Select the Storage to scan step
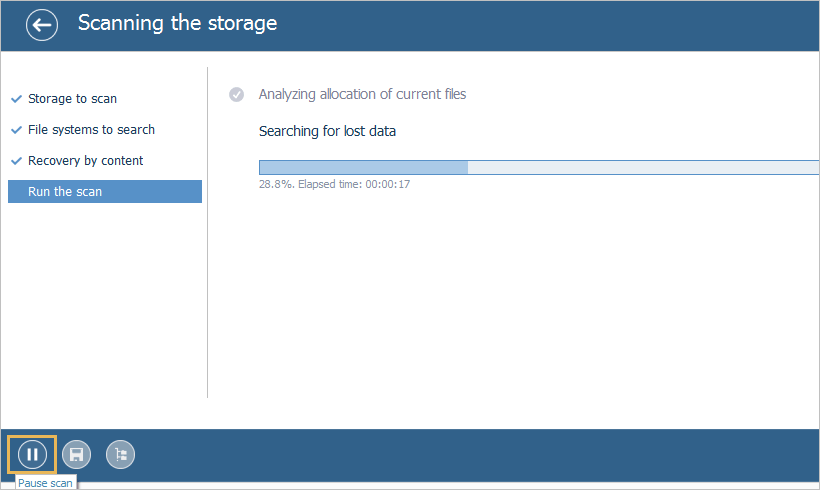820x490 pixels. [x=72, y=99]
